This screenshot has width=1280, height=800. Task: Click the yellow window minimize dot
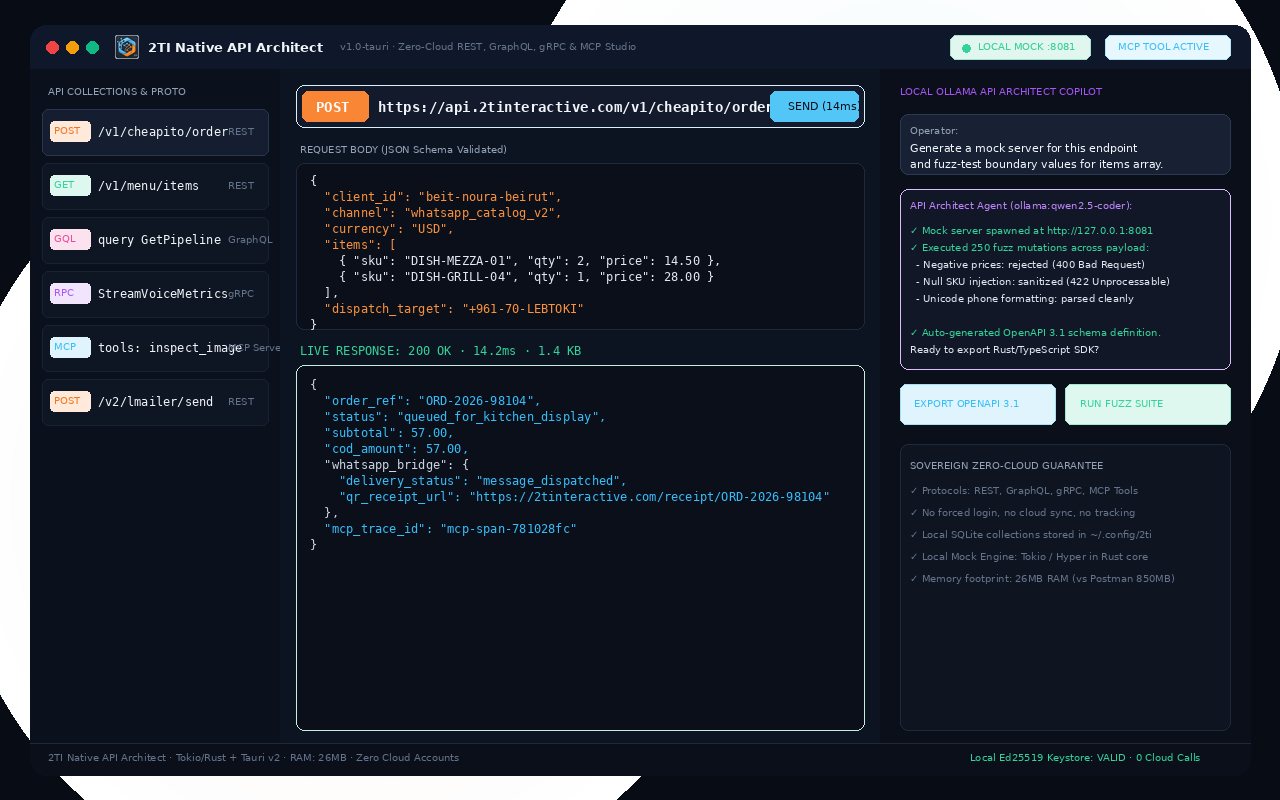click(73, 47)
